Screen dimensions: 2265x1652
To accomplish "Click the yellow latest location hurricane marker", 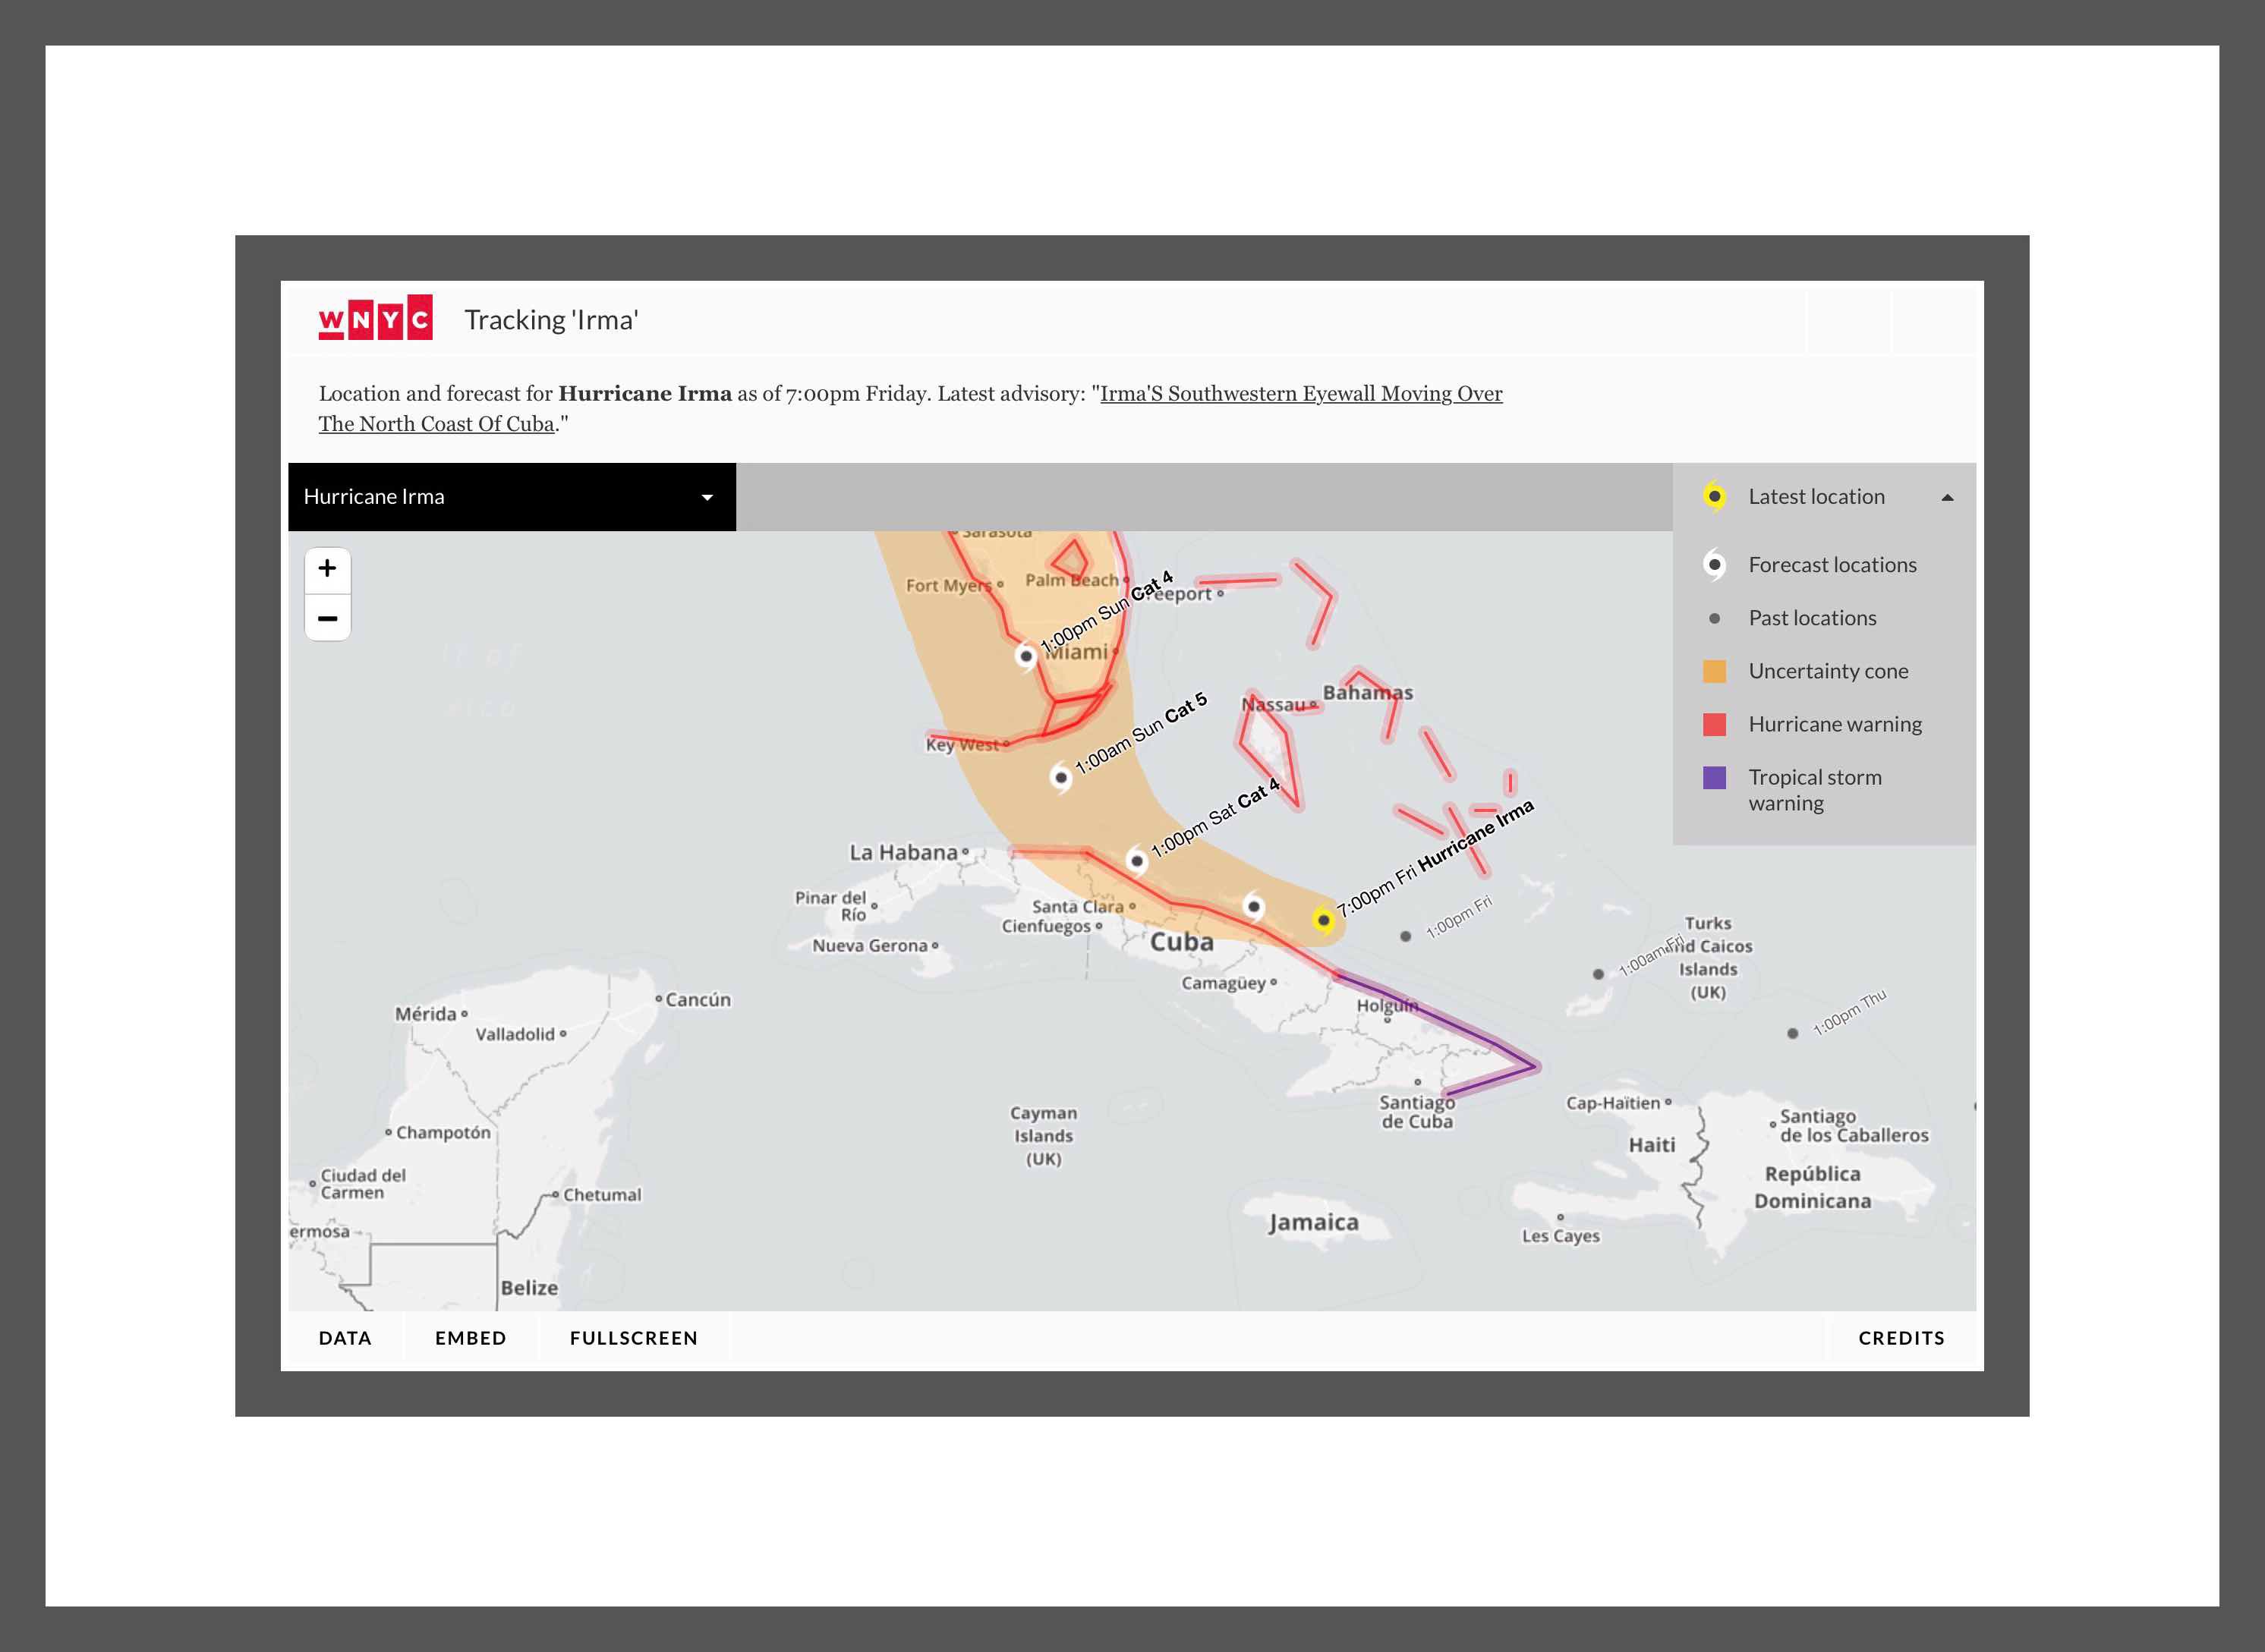I will (1323, 919).
